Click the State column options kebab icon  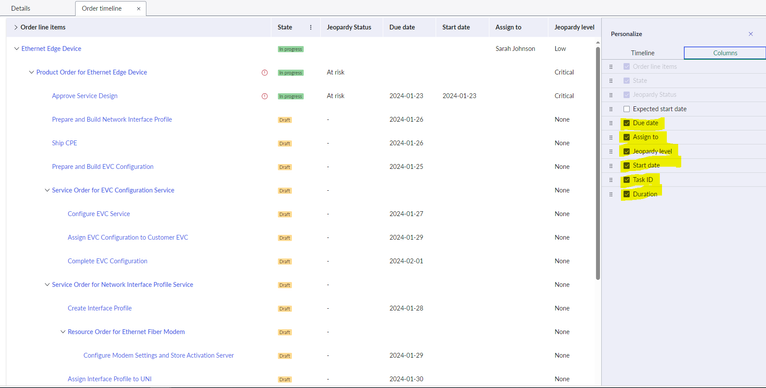coord(311,27)
